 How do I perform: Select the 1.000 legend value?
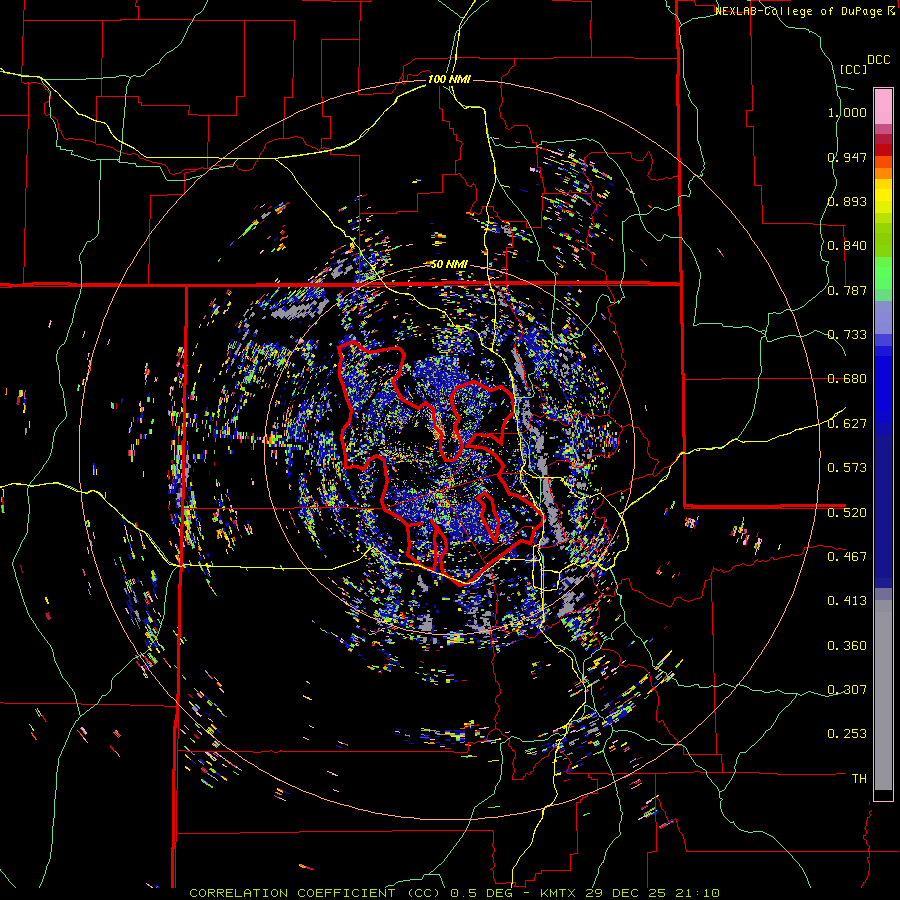click(847, 112)
